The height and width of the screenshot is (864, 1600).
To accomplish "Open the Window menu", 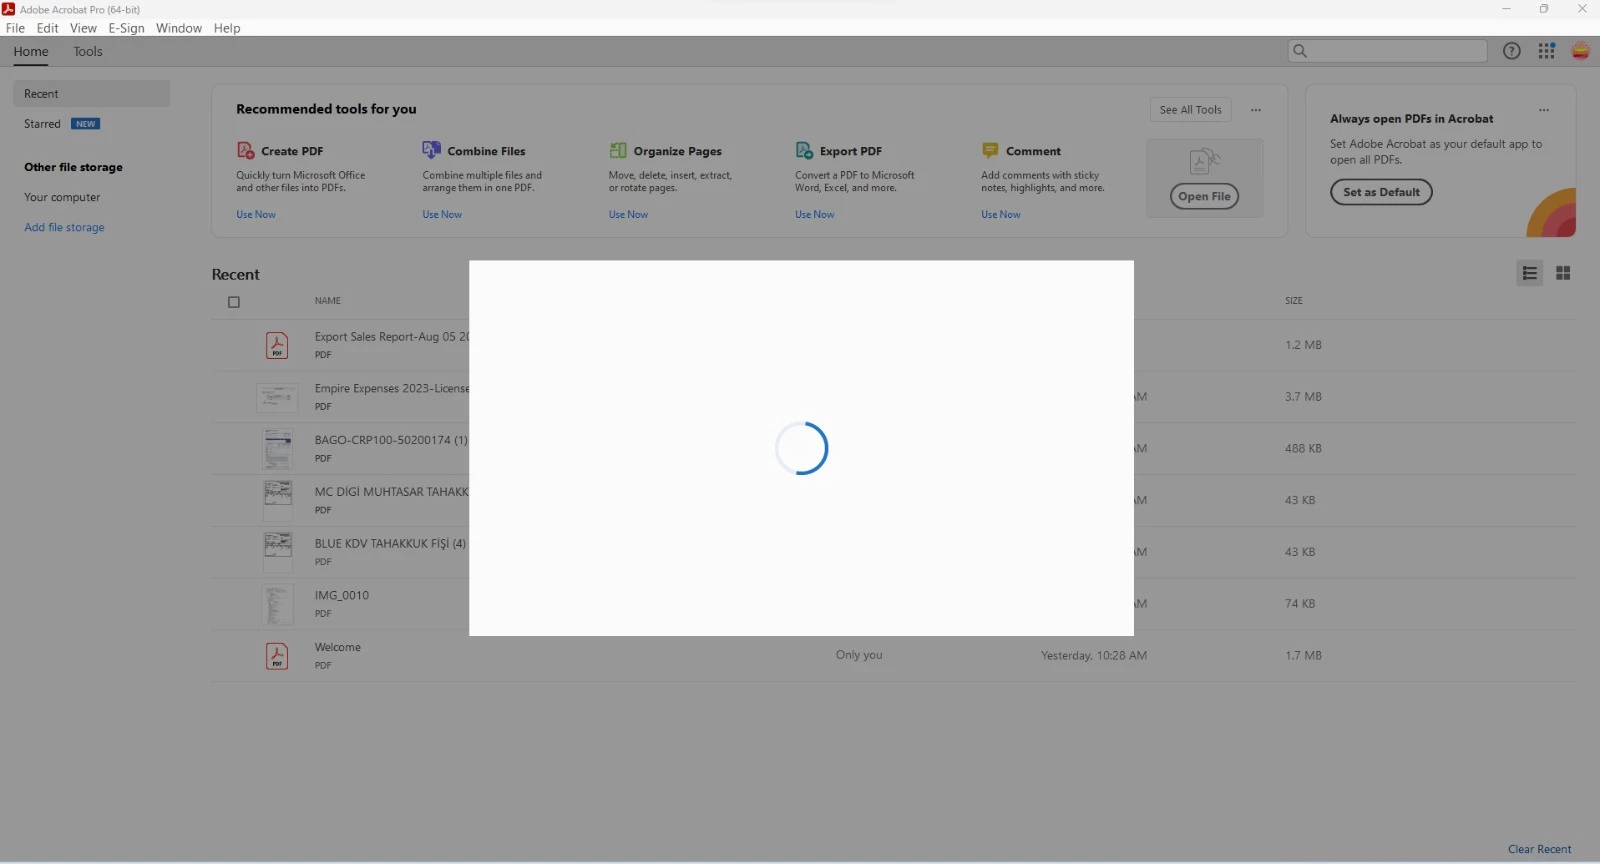I will (x=179, y=28).
